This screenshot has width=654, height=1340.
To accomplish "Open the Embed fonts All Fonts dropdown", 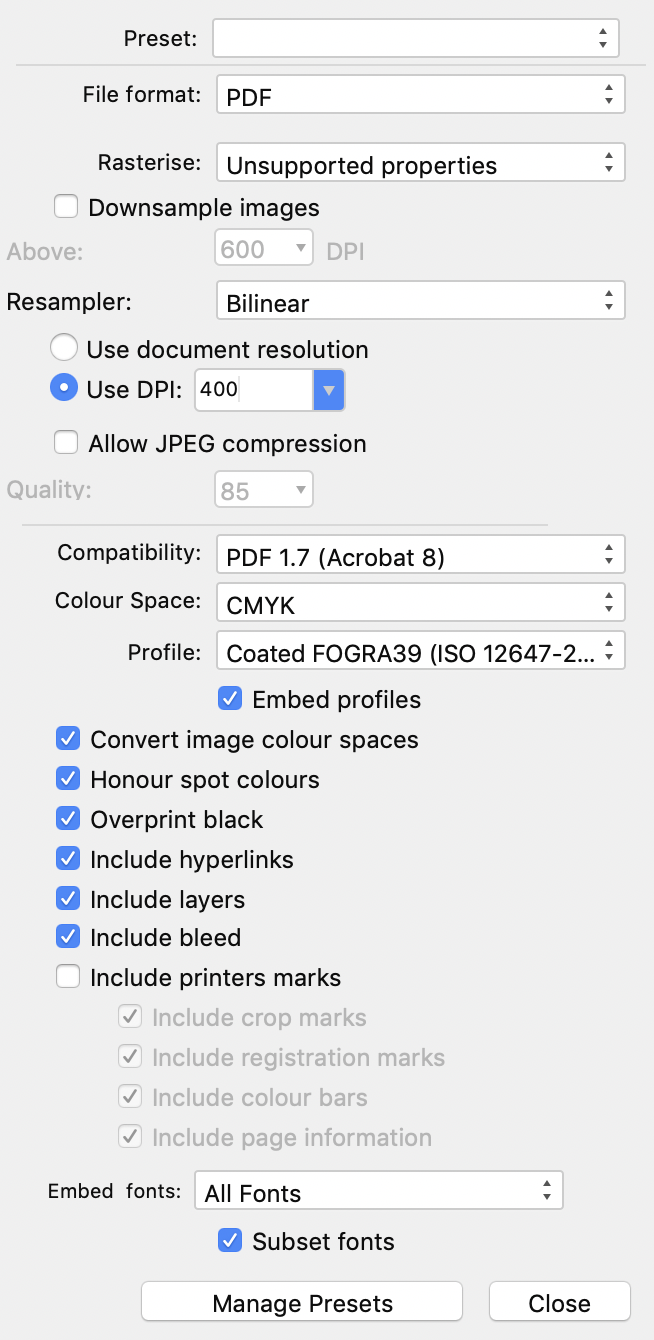I will pyautogui.click(x=379, y=1192).
